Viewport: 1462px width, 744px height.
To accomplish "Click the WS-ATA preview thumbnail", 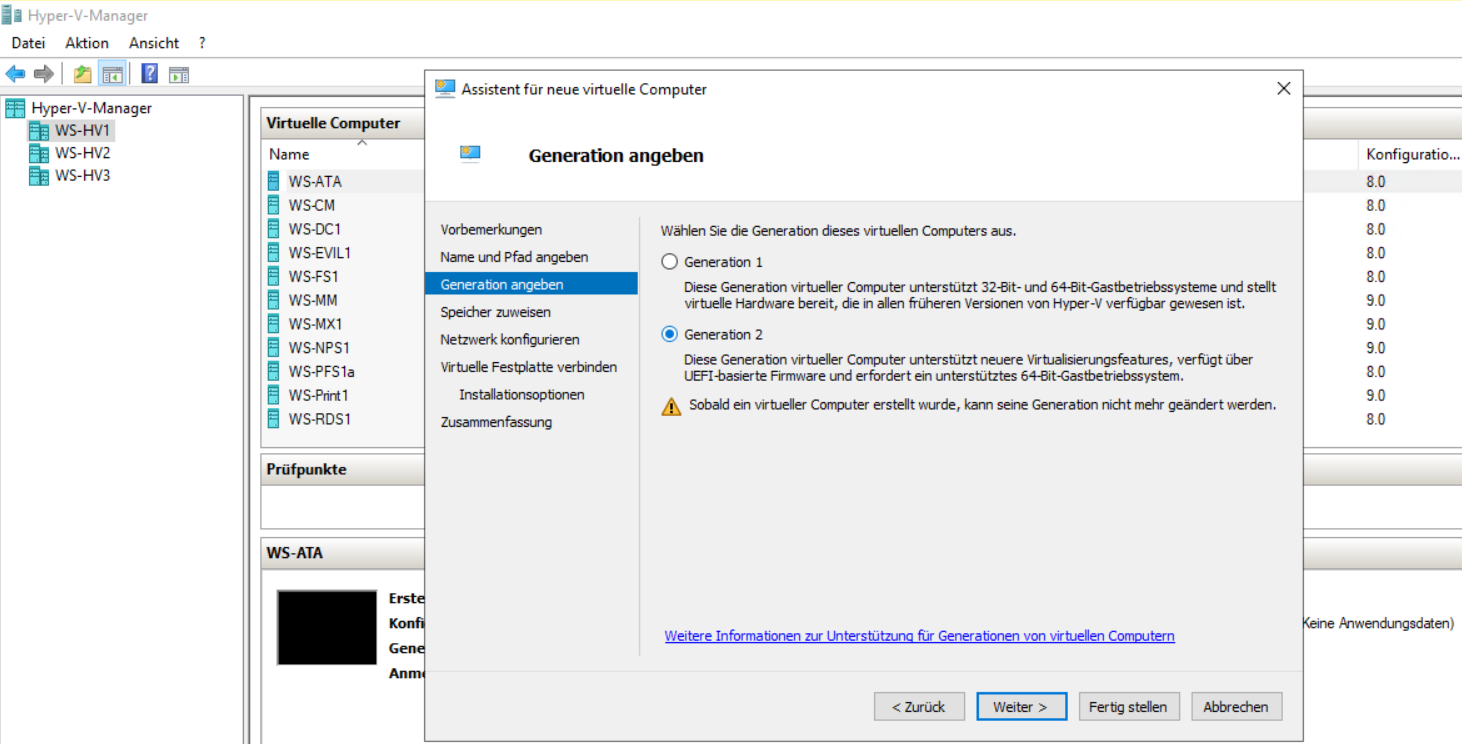I will [x=327, y=627].
